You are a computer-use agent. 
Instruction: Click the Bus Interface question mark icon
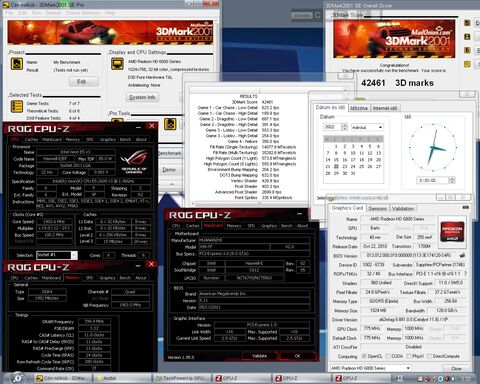(465, 274)
